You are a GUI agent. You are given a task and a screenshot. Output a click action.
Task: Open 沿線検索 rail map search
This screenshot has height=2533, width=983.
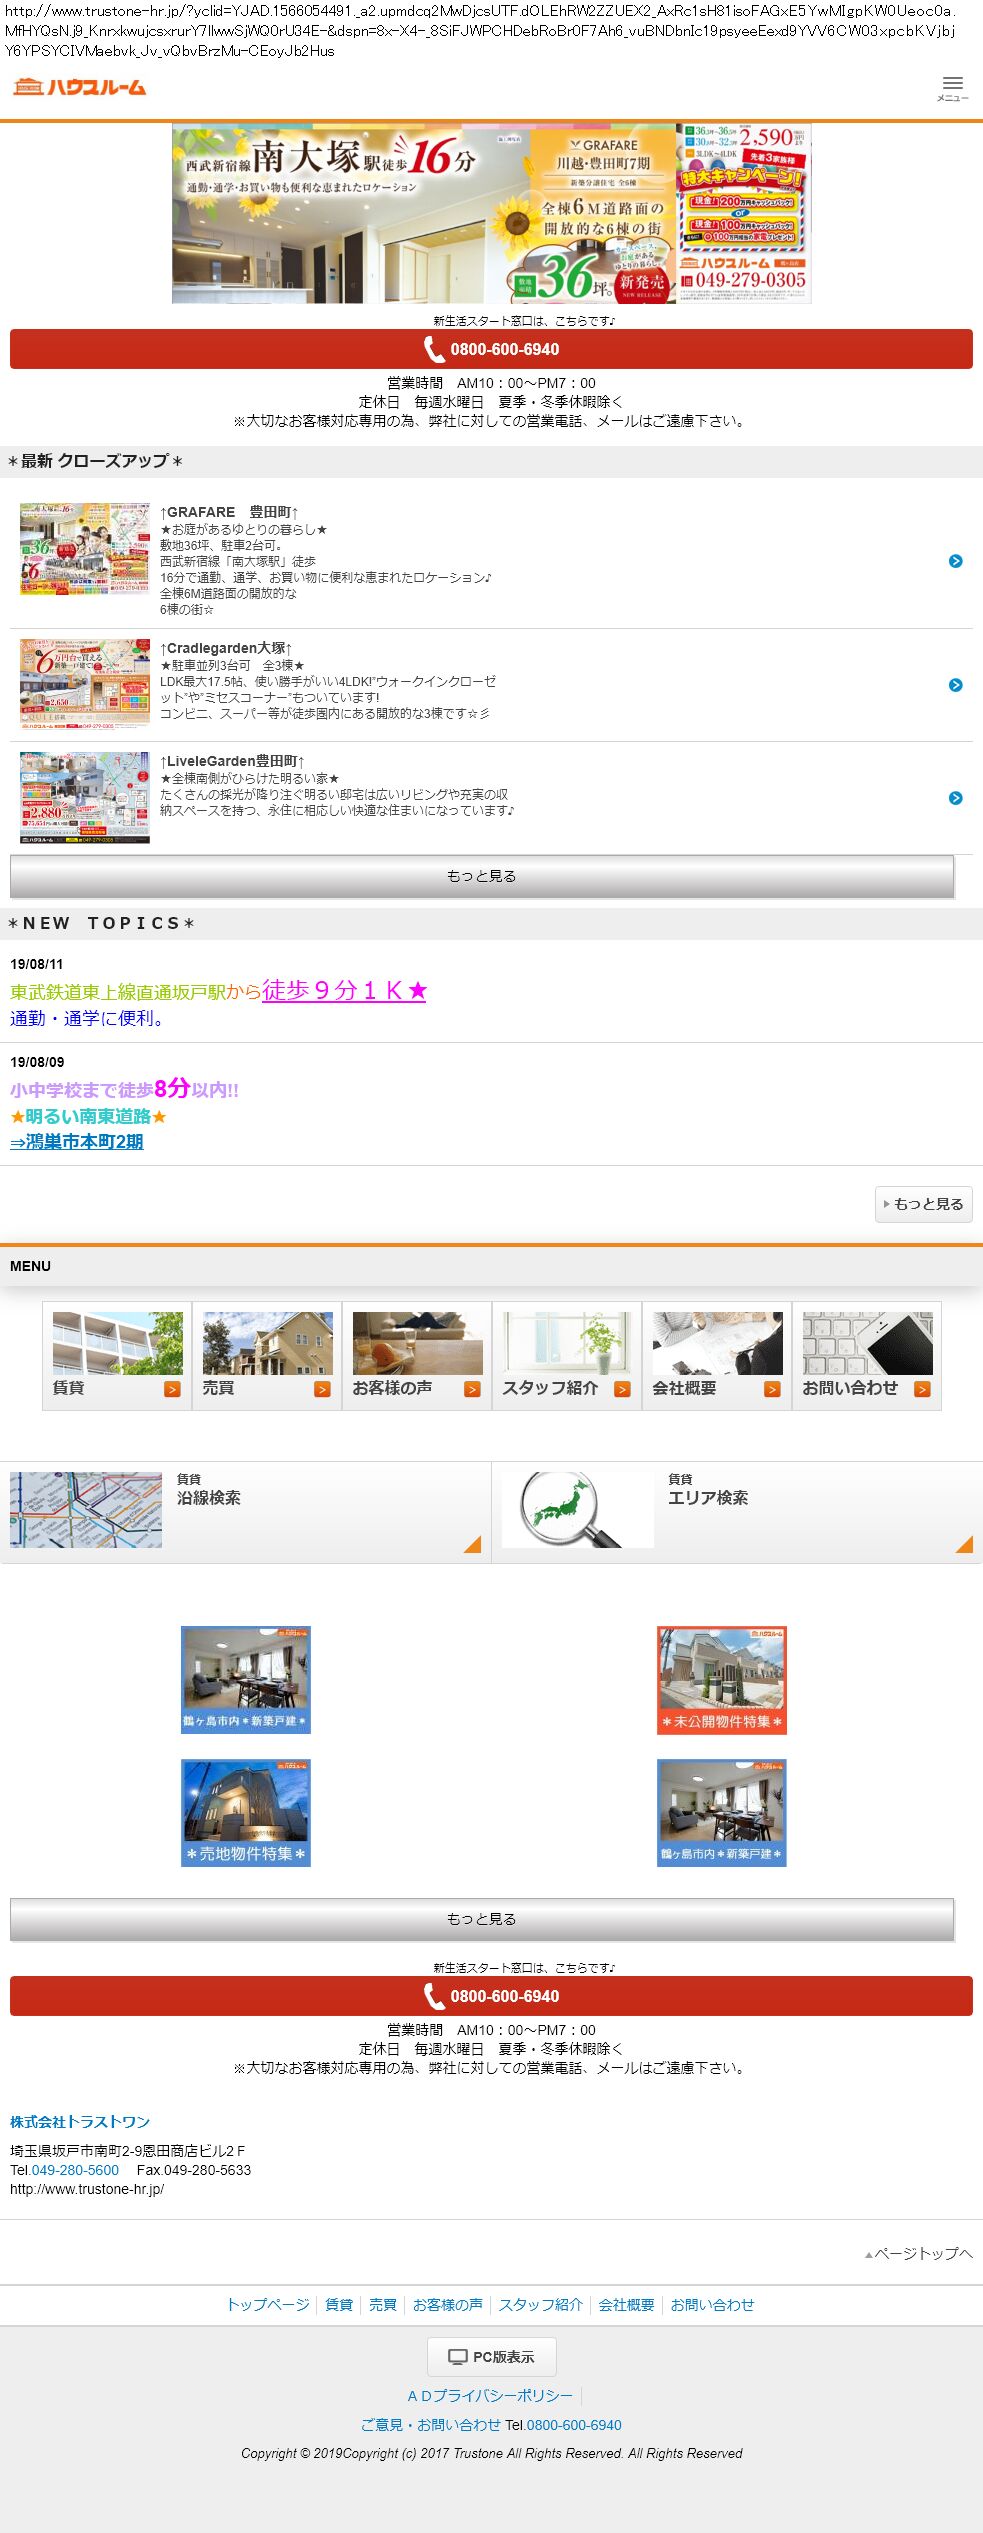pyautogui.click(x=245, y=1510)
